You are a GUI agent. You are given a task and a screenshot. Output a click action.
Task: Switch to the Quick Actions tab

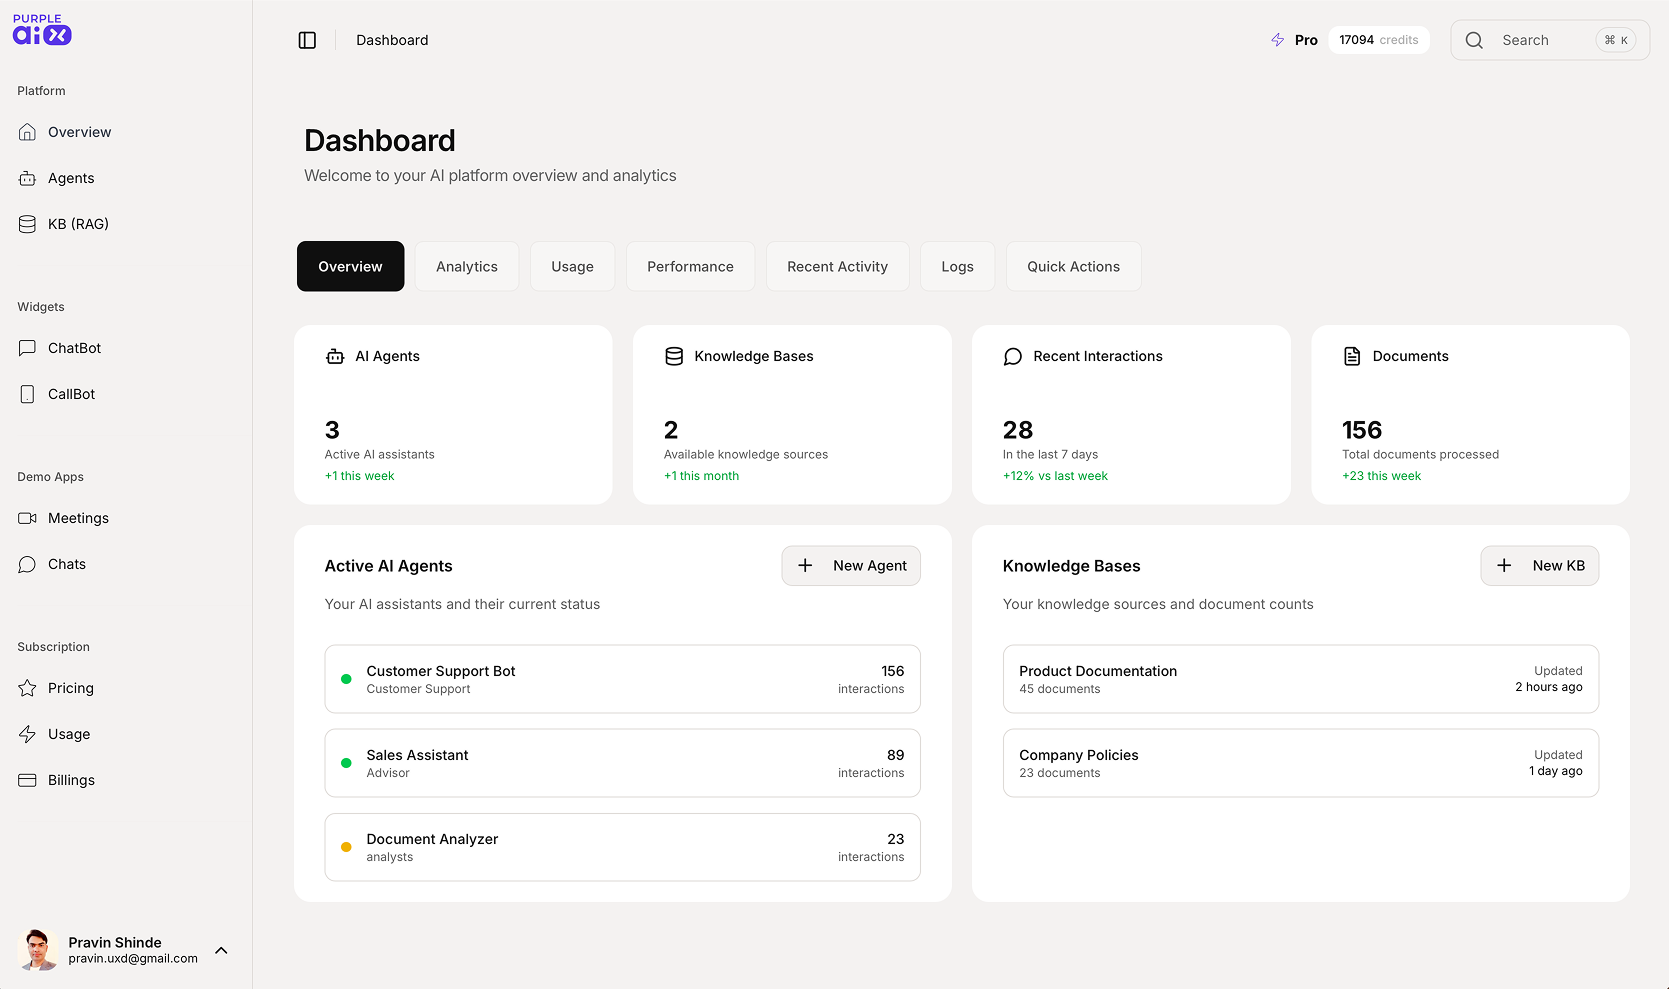[1073, 266]
